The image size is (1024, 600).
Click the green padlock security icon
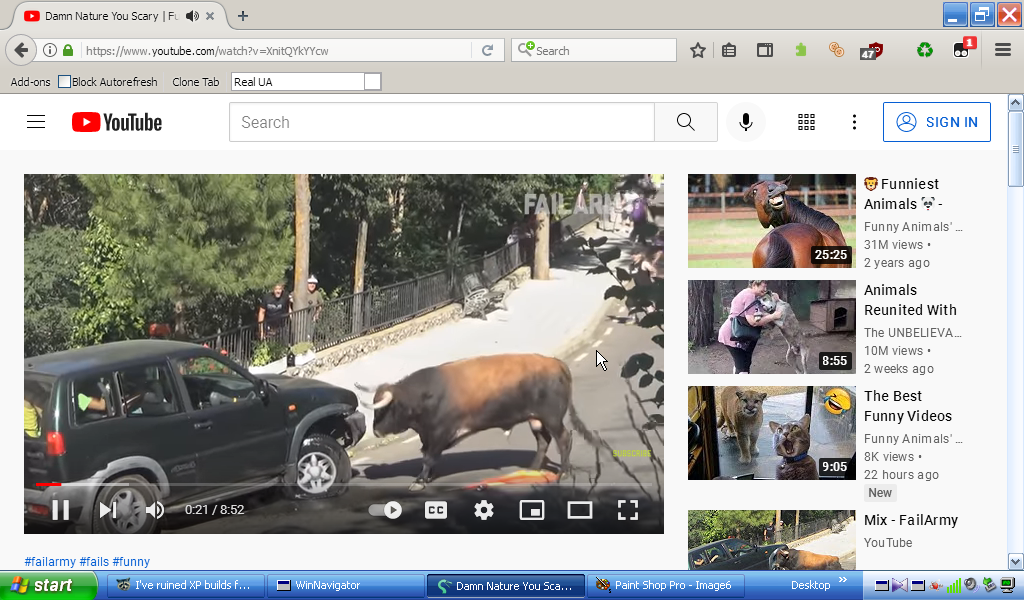point(68,50)
